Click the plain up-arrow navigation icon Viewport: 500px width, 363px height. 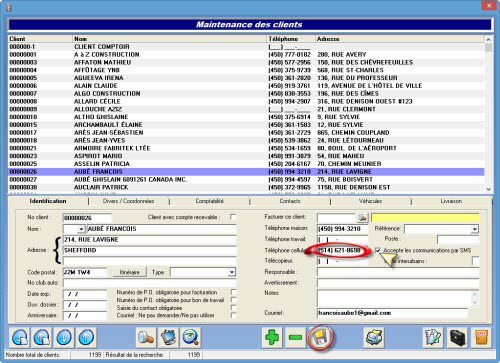click(86, 337)
